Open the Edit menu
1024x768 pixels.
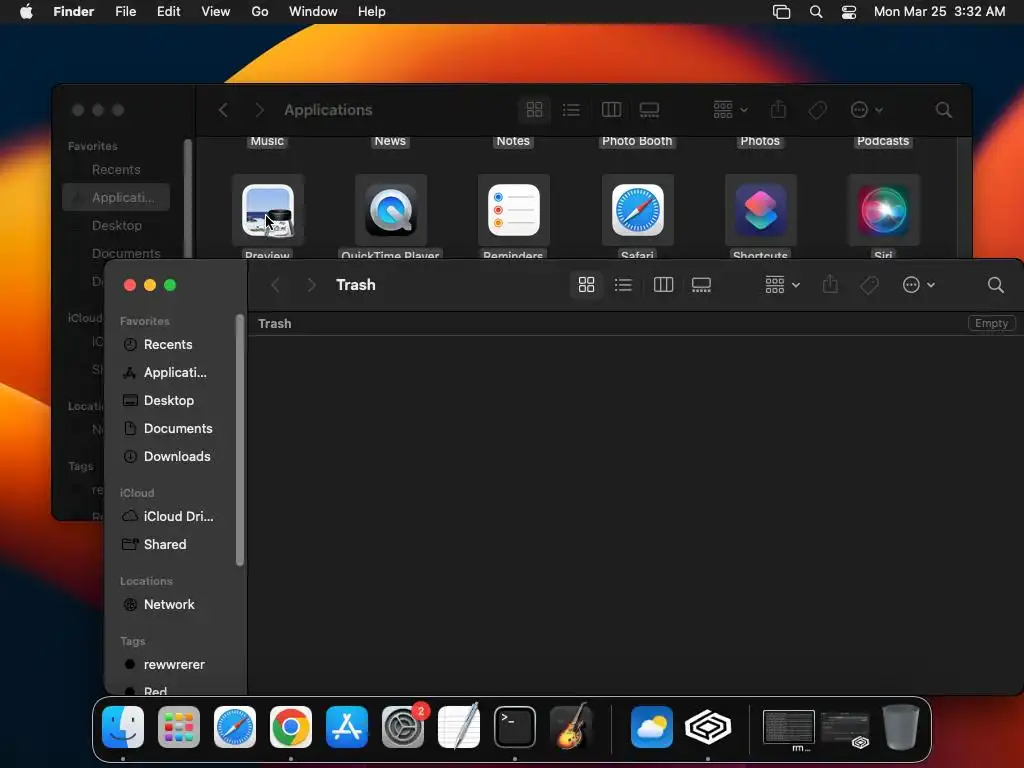[168, 12]
